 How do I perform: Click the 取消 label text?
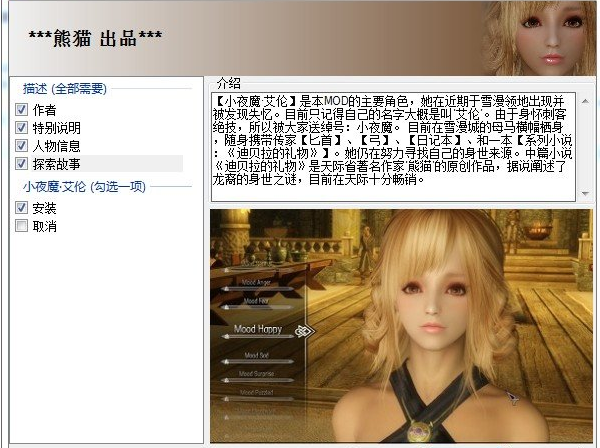coord(44,226)
